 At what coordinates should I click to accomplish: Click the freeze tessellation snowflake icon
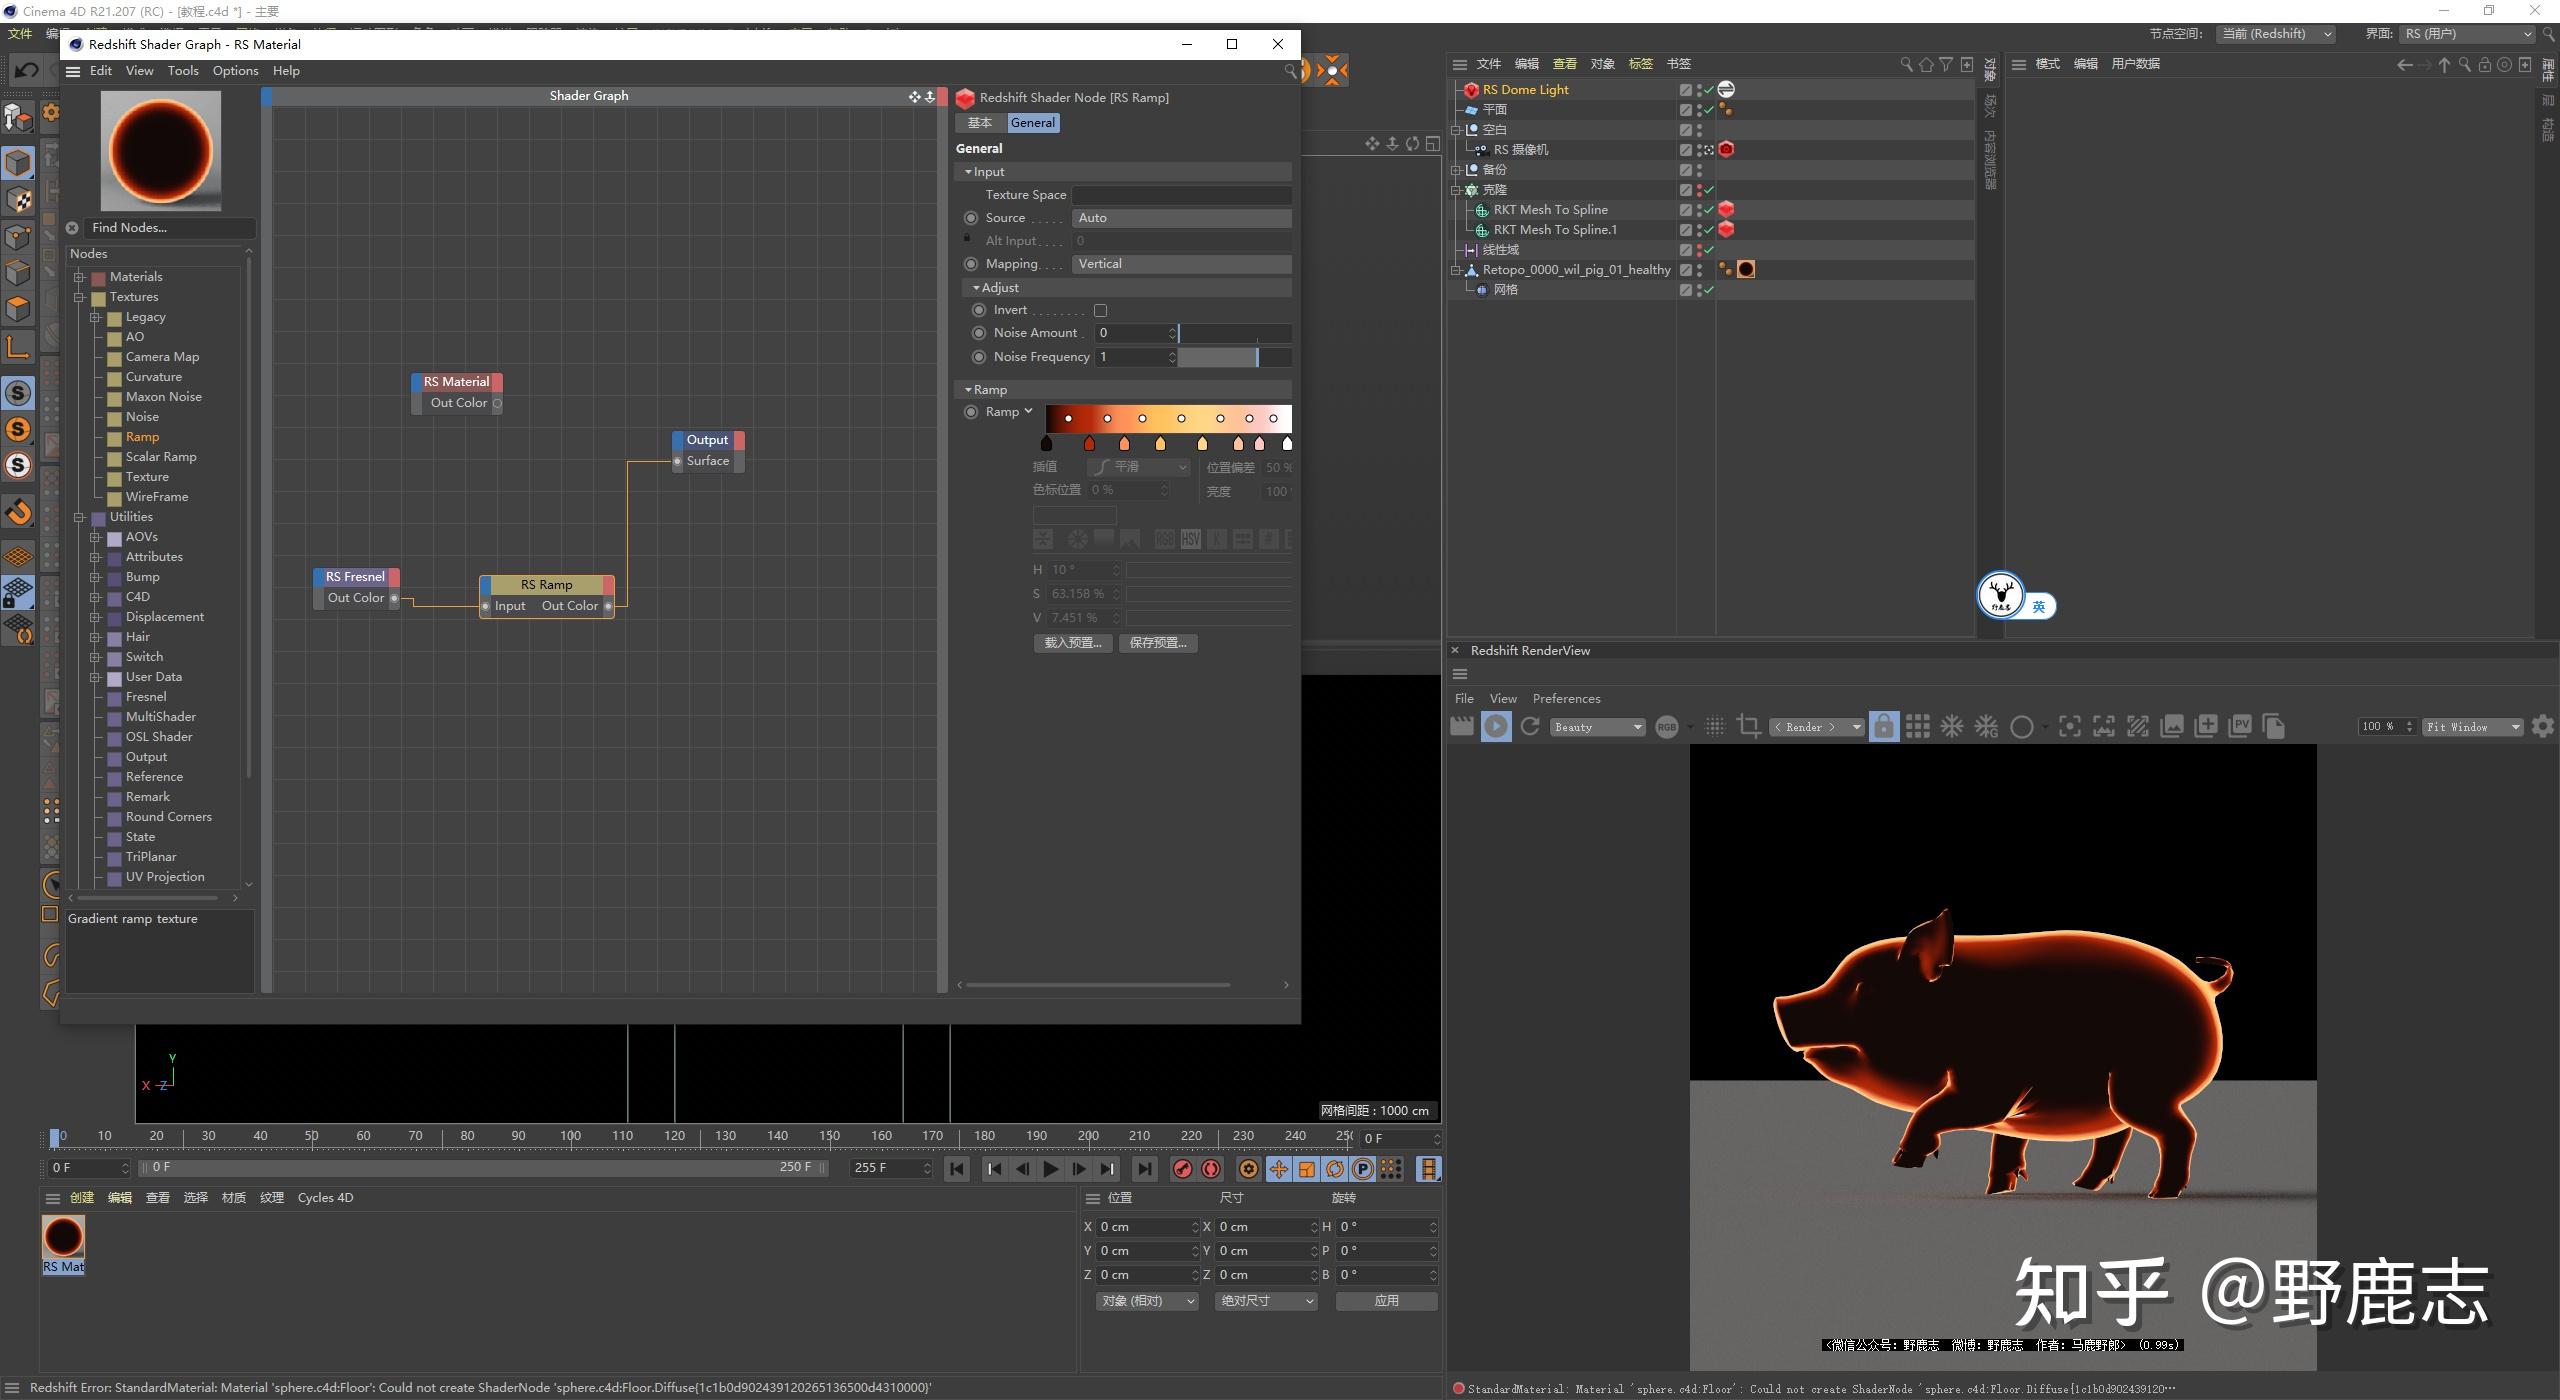click(1952, 727)
